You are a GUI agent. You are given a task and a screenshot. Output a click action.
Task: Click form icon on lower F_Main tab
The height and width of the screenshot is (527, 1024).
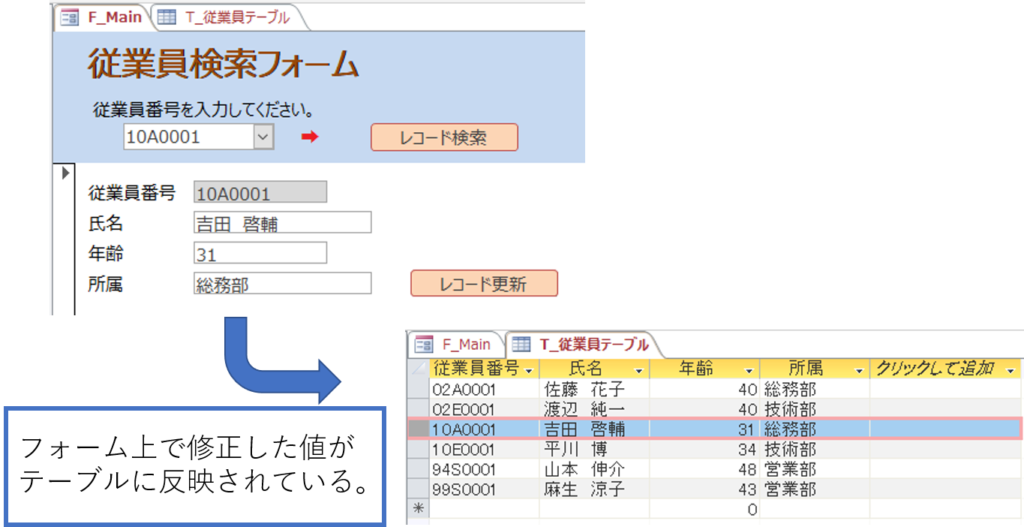coord(424,344)
